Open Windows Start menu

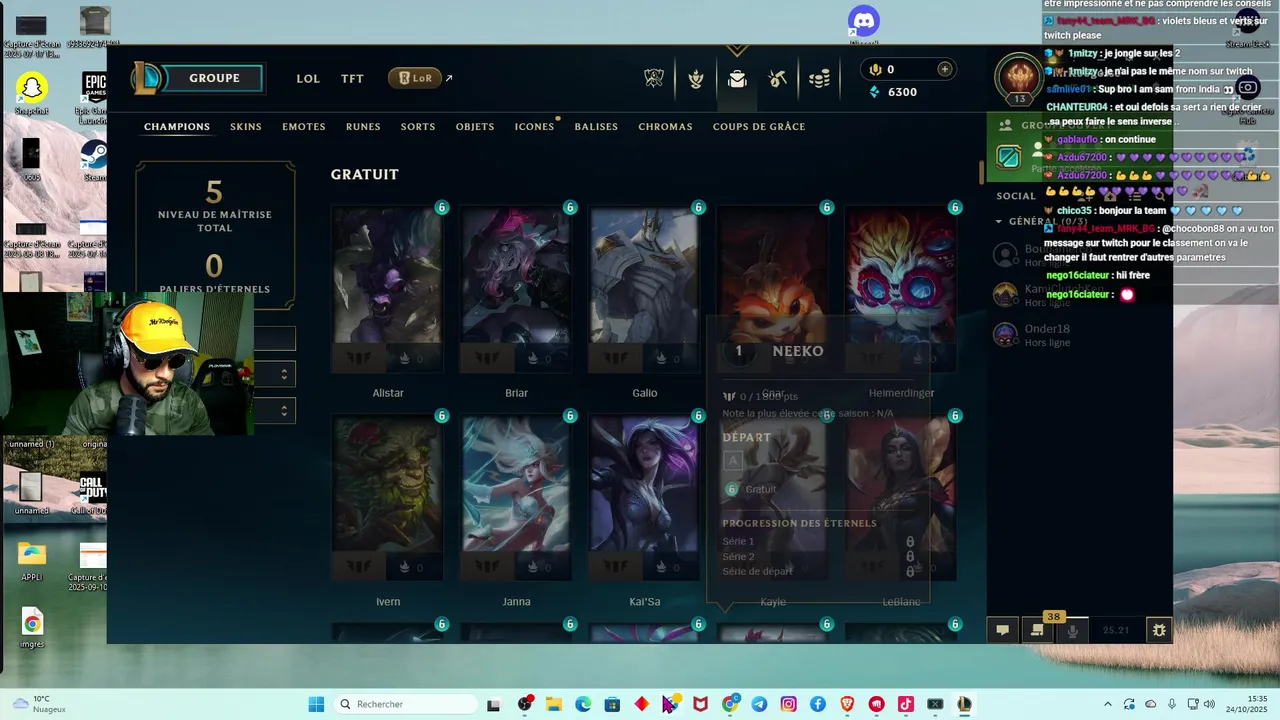click(x=316, y=704)
